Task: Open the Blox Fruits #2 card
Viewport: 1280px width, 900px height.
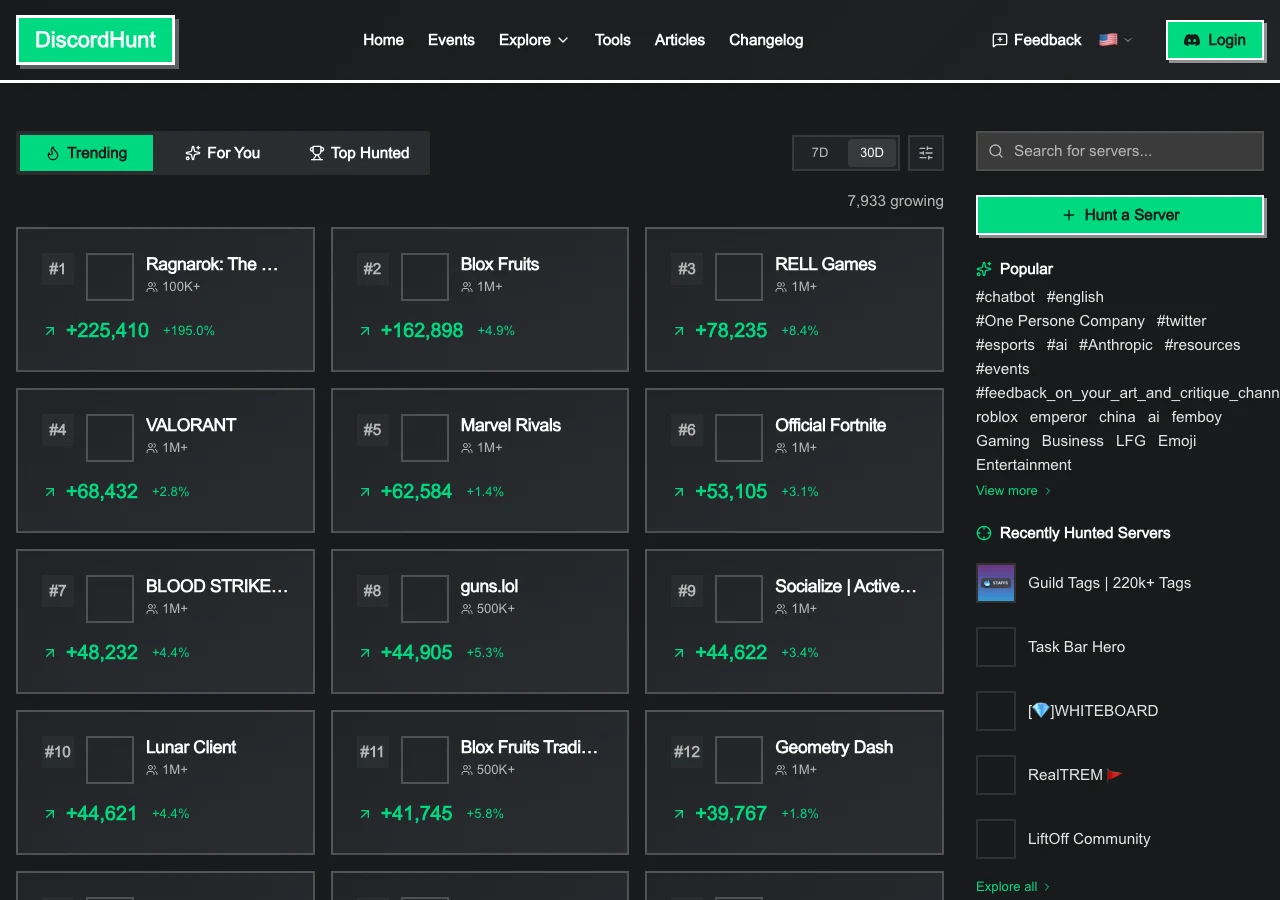Action: pyautogui.click(x=480, y=300)
